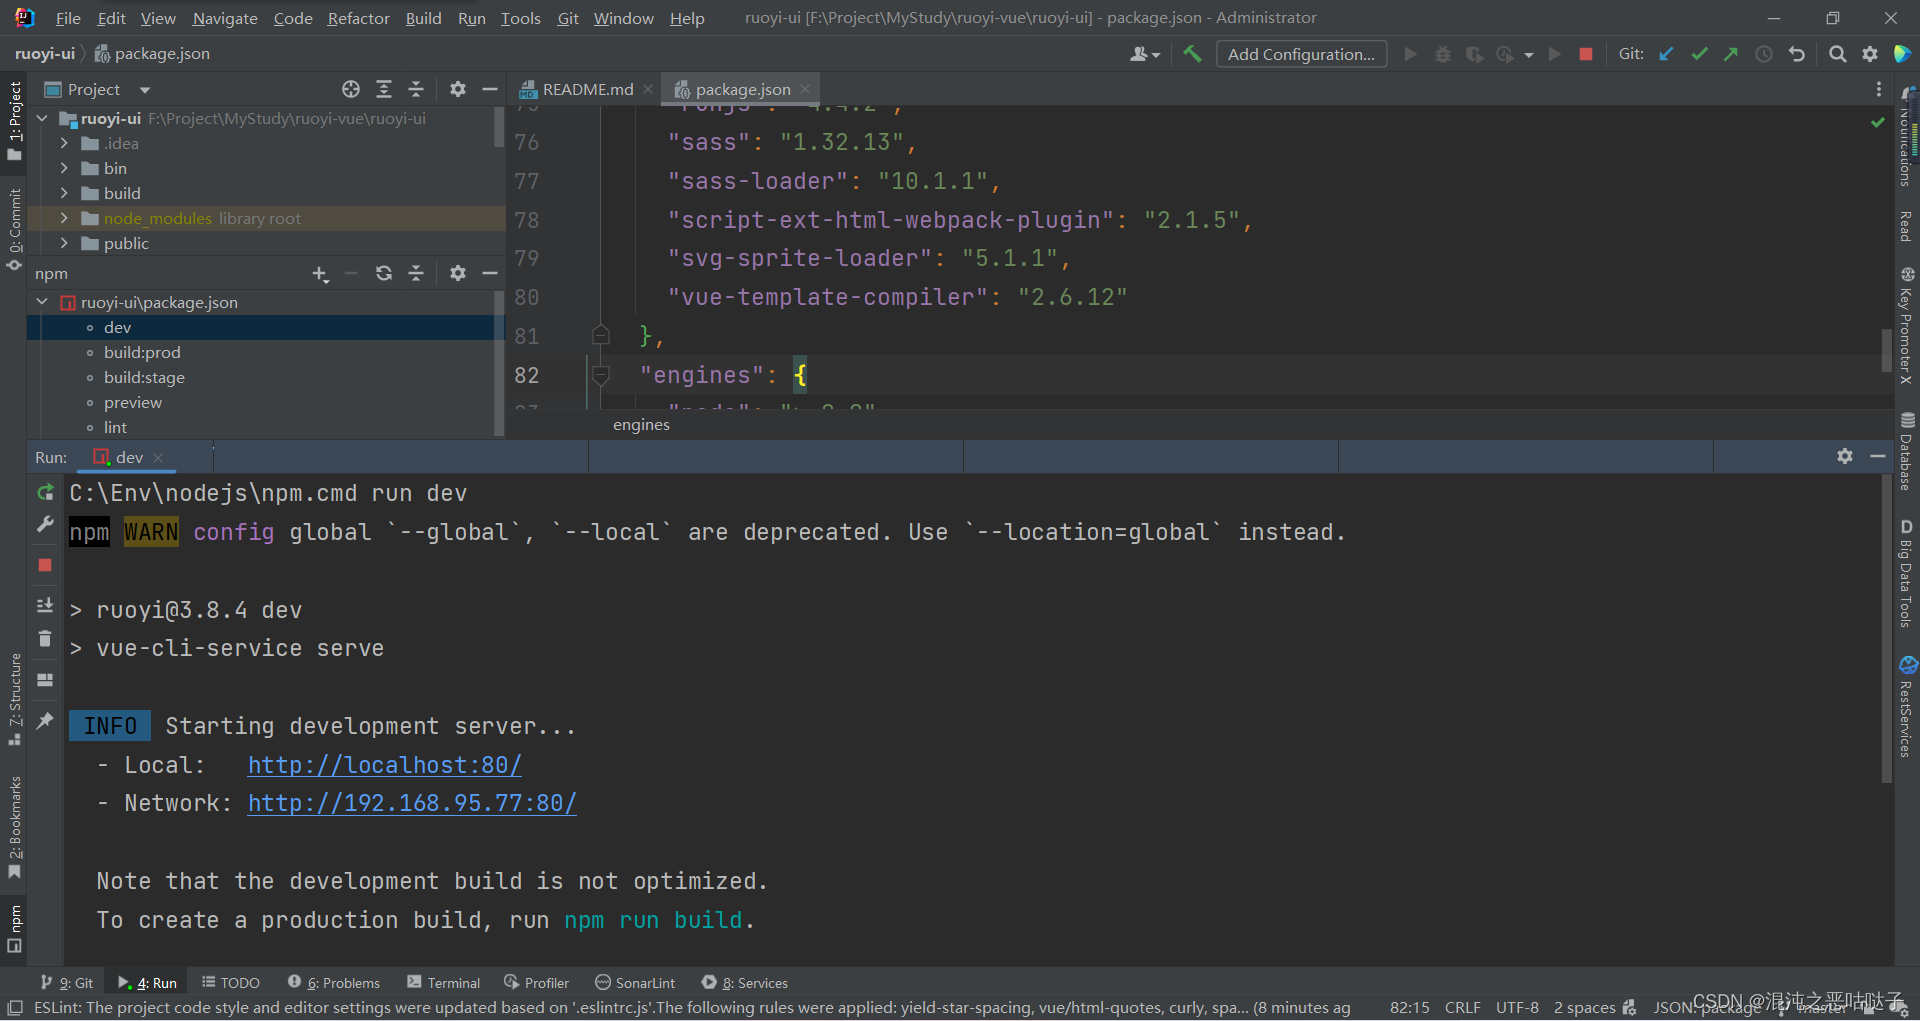Open IDE settings gear in toolbar
1920x1021 pixels.
pos(1870,54)
